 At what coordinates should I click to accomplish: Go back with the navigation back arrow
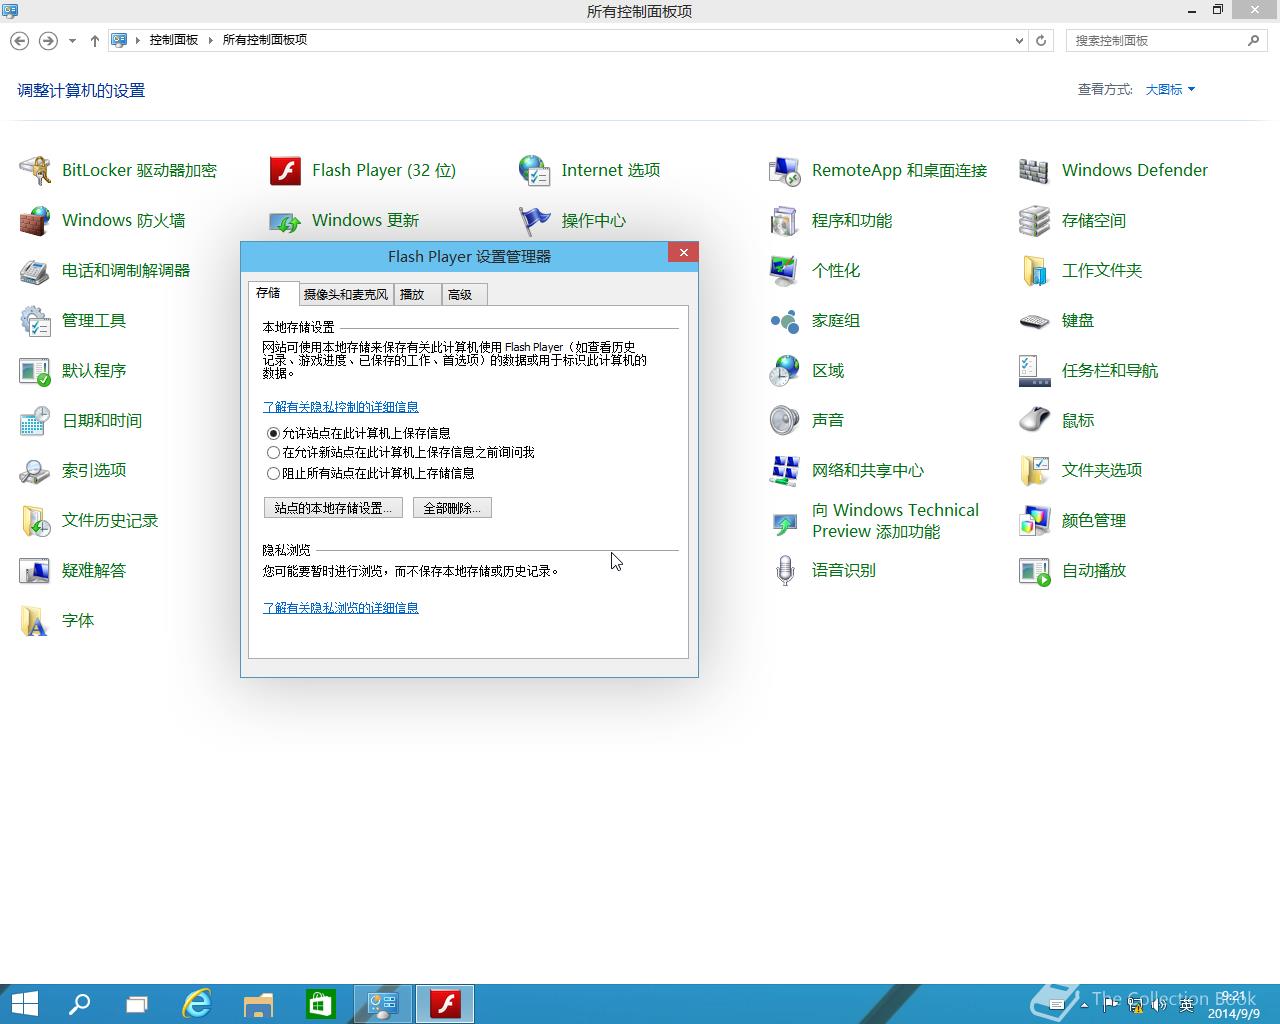tap(19, 41)
